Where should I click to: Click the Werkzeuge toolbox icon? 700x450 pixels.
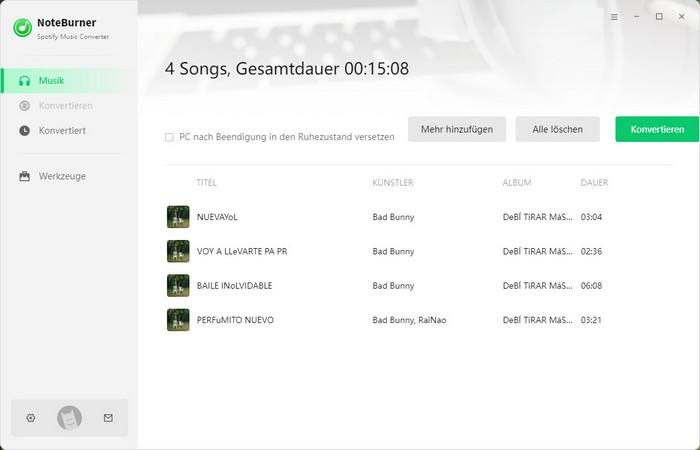coord(25,176)
